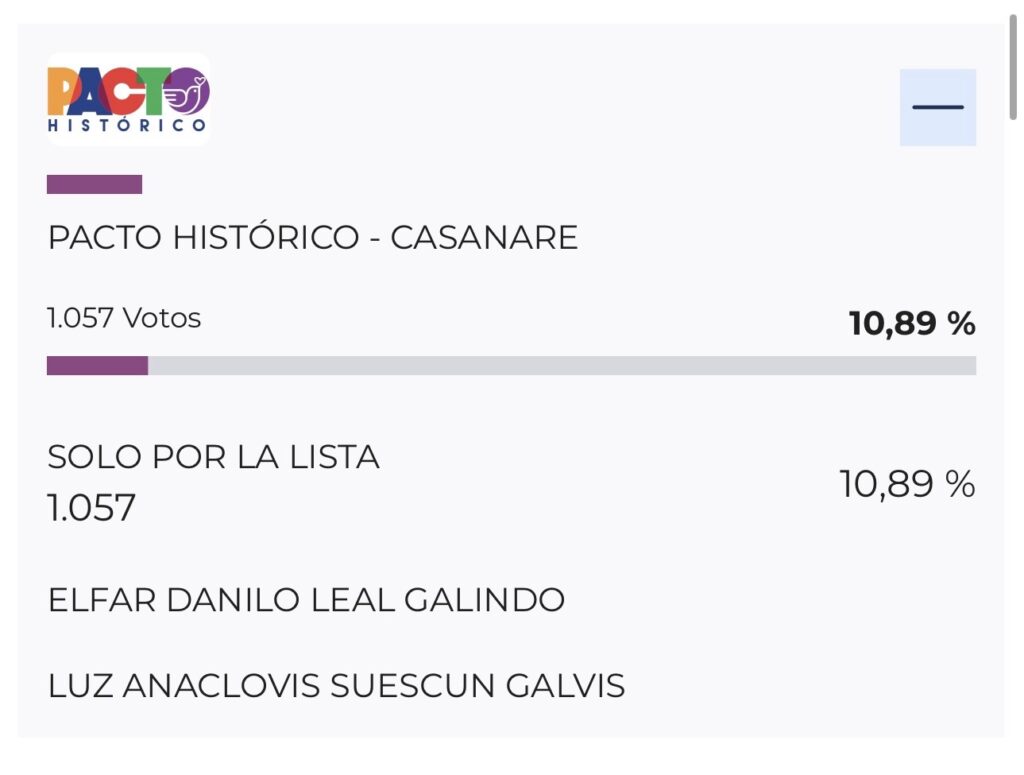Open candidate ELFAR DANILO LEAL GALINDO
This screenshot has height=775, width=1024.
tap(306, 600)
